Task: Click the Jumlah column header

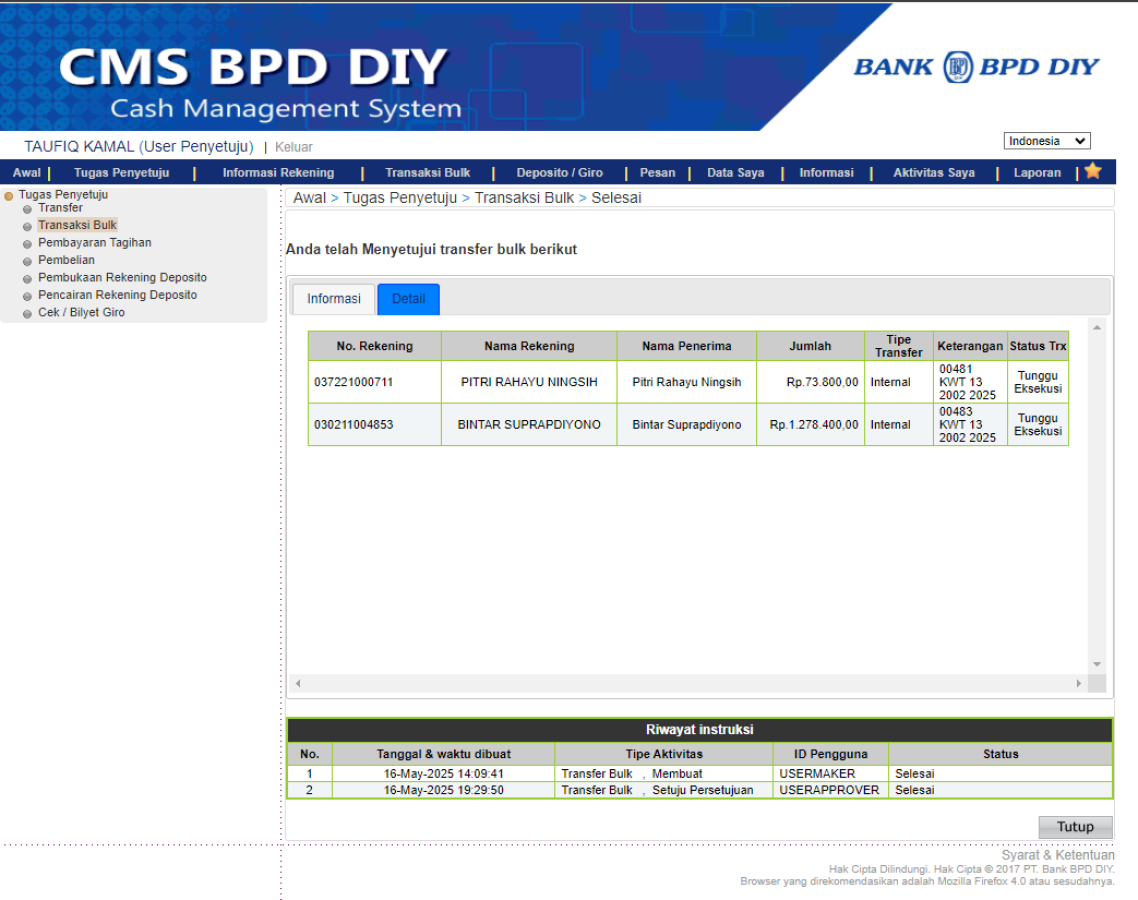Action: [x=811, y=346]
